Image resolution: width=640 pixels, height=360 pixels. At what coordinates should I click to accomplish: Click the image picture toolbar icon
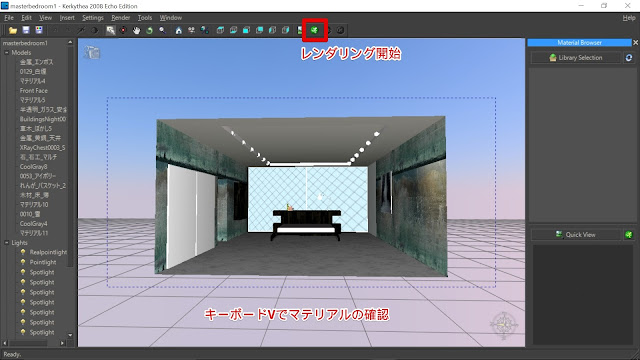pos(300,30)
